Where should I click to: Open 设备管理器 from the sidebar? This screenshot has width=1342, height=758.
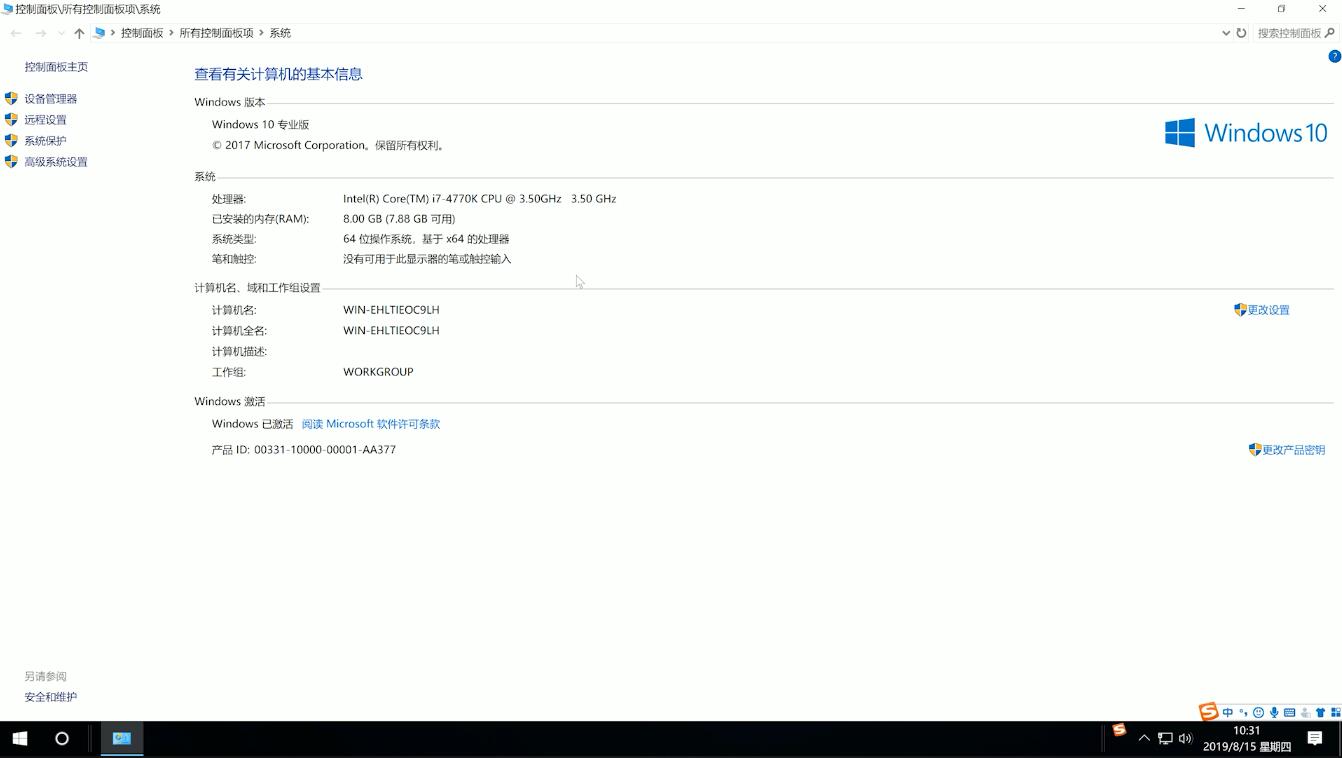point(50,99)
